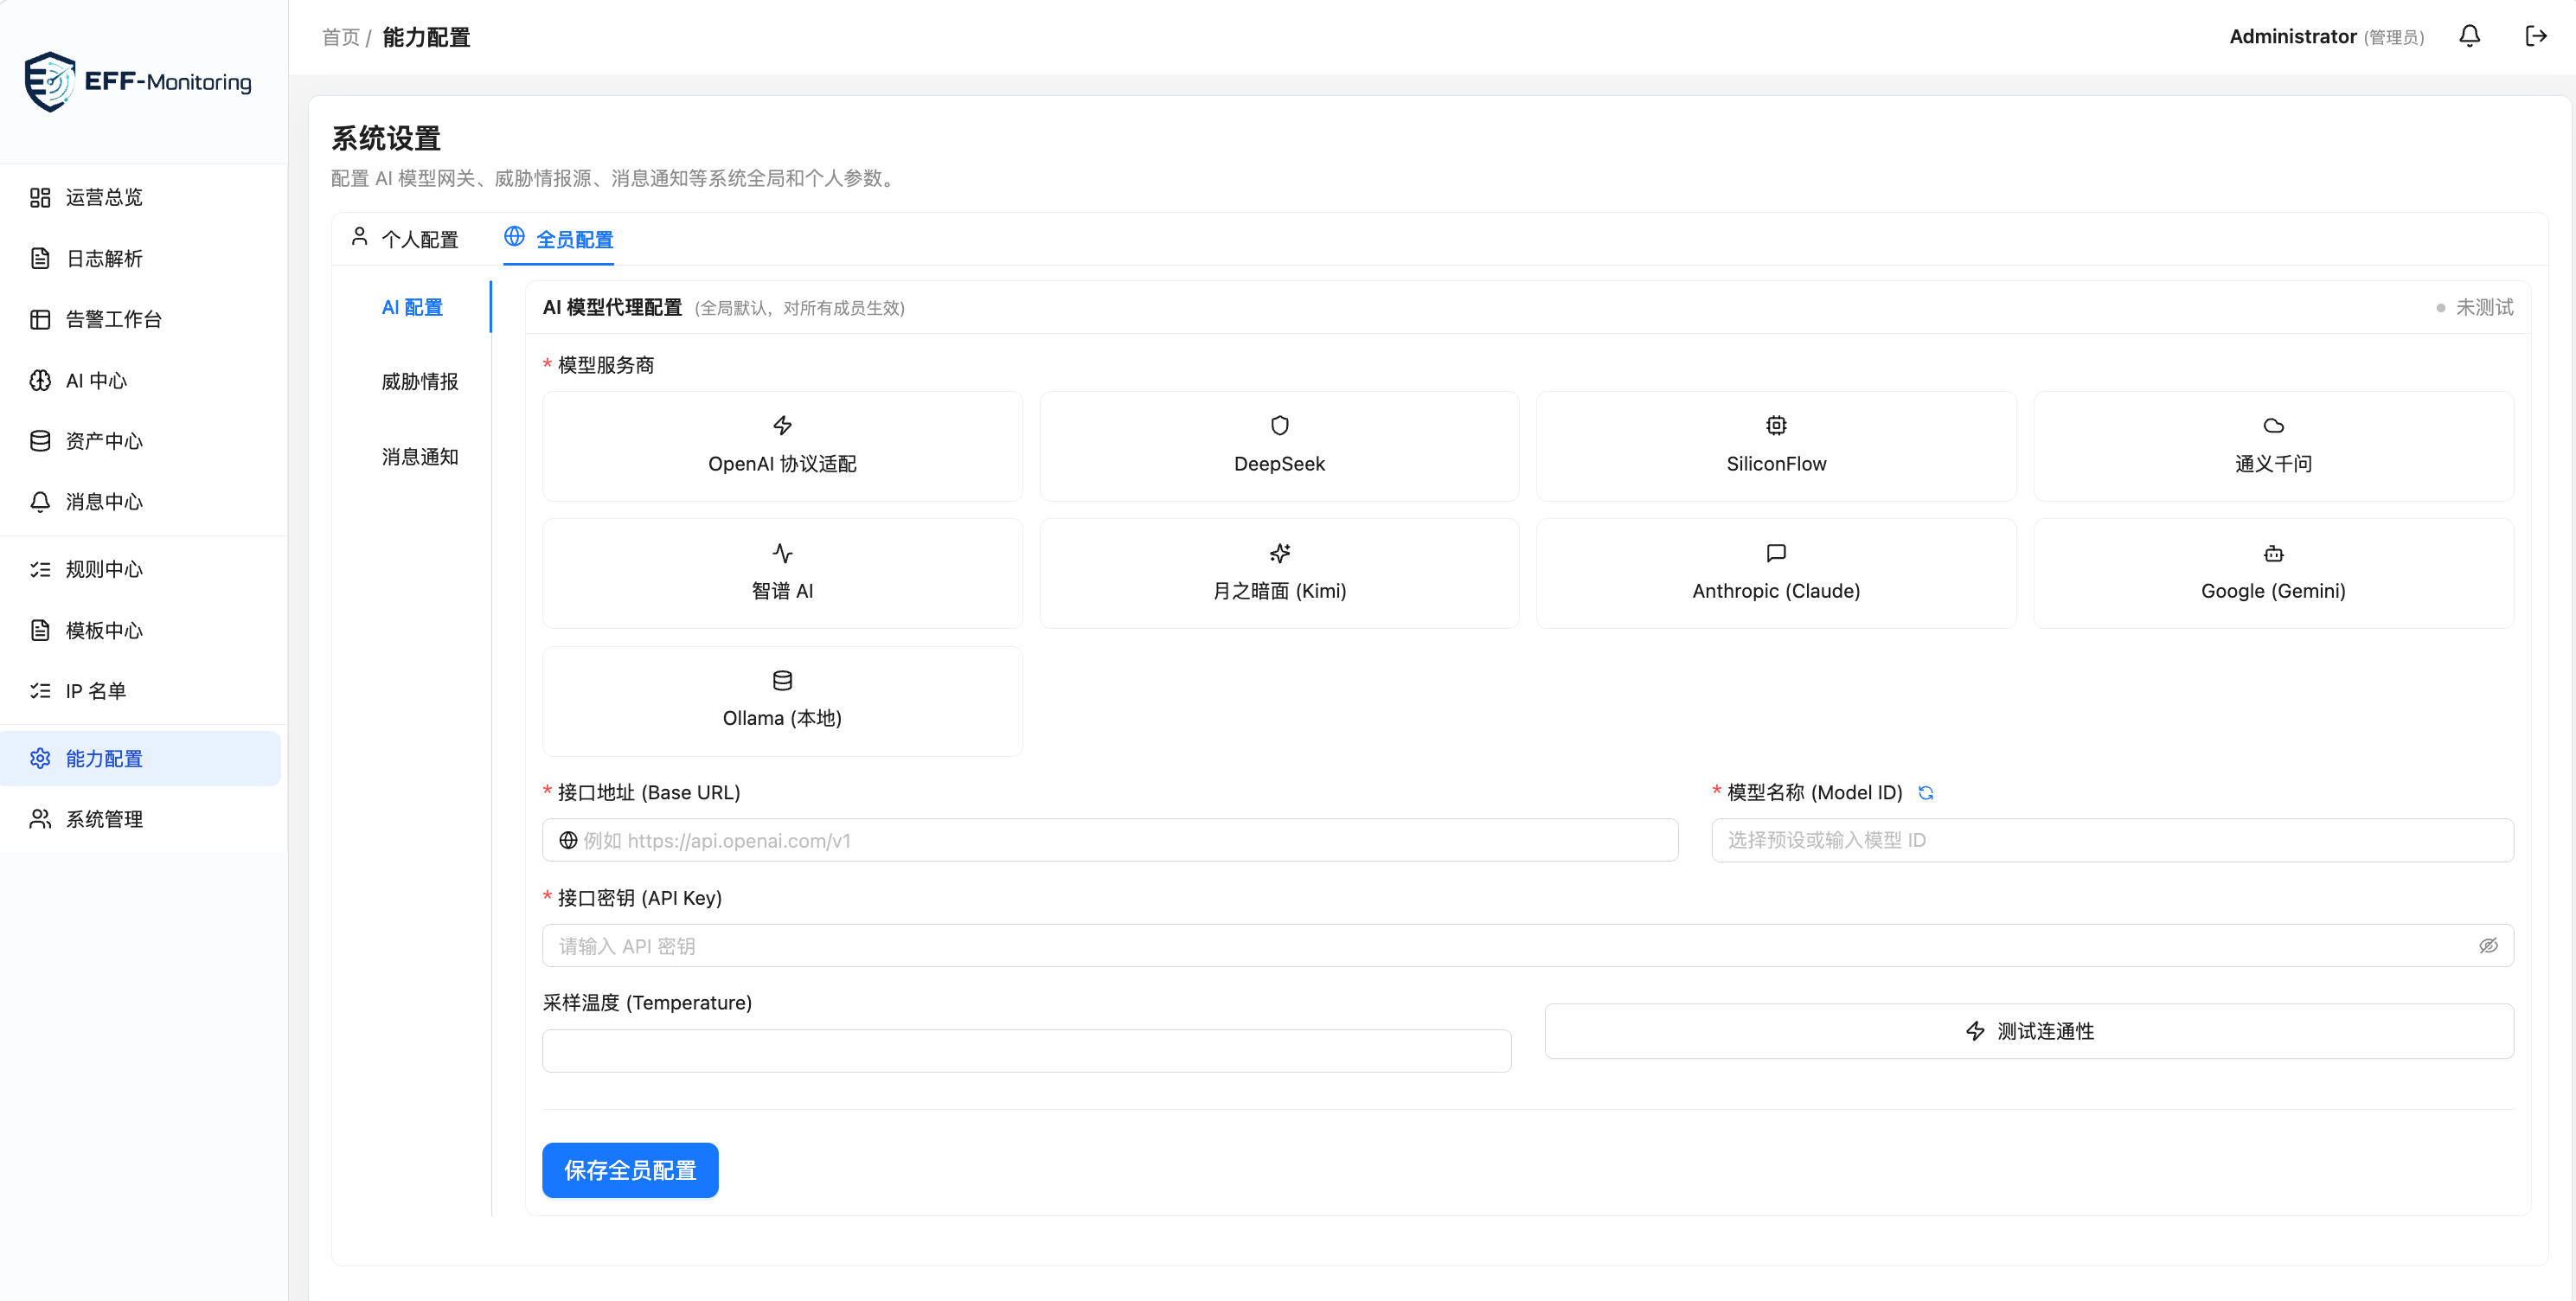Refresh the model list beside 模型名称

(1925, 792)
